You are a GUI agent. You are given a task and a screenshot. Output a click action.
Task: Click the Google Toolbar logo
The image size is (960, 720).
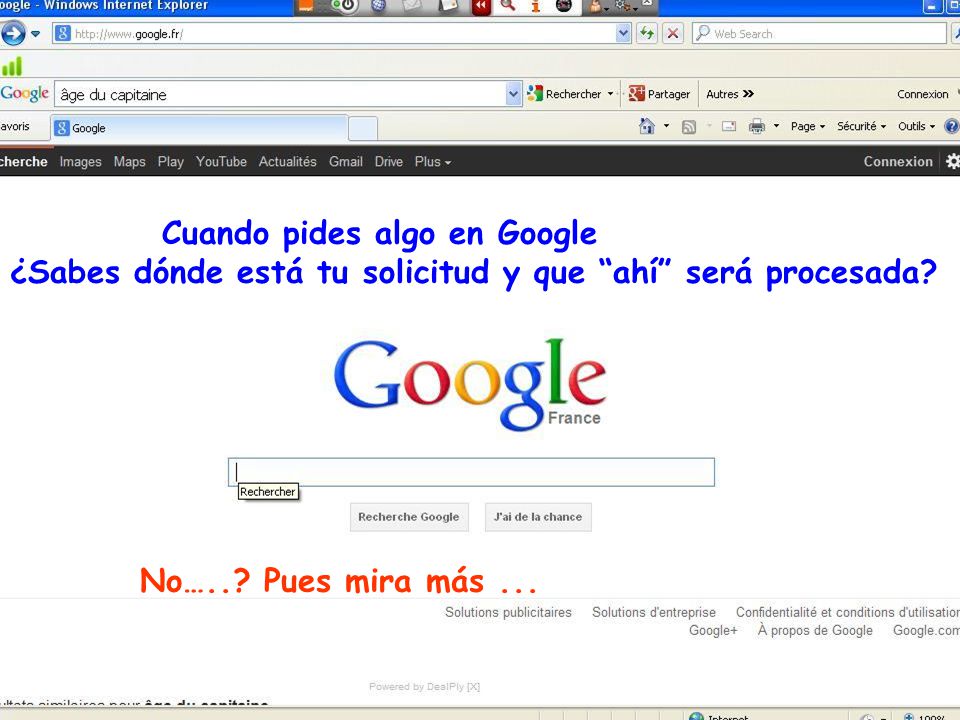pos(24,94)
